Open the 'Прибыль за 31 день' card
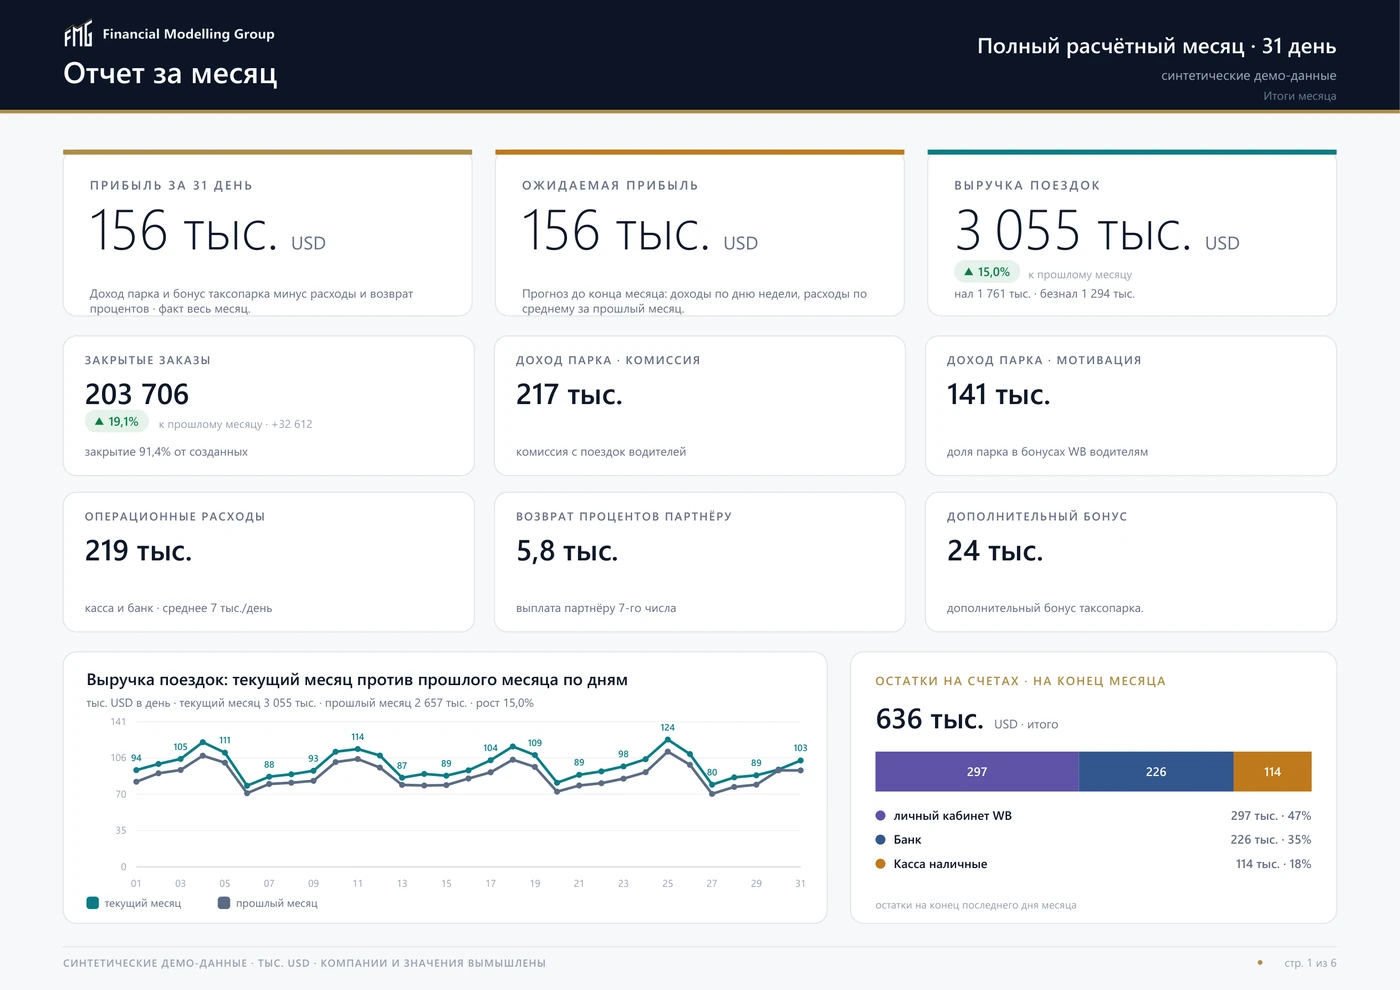 [267, 233]
